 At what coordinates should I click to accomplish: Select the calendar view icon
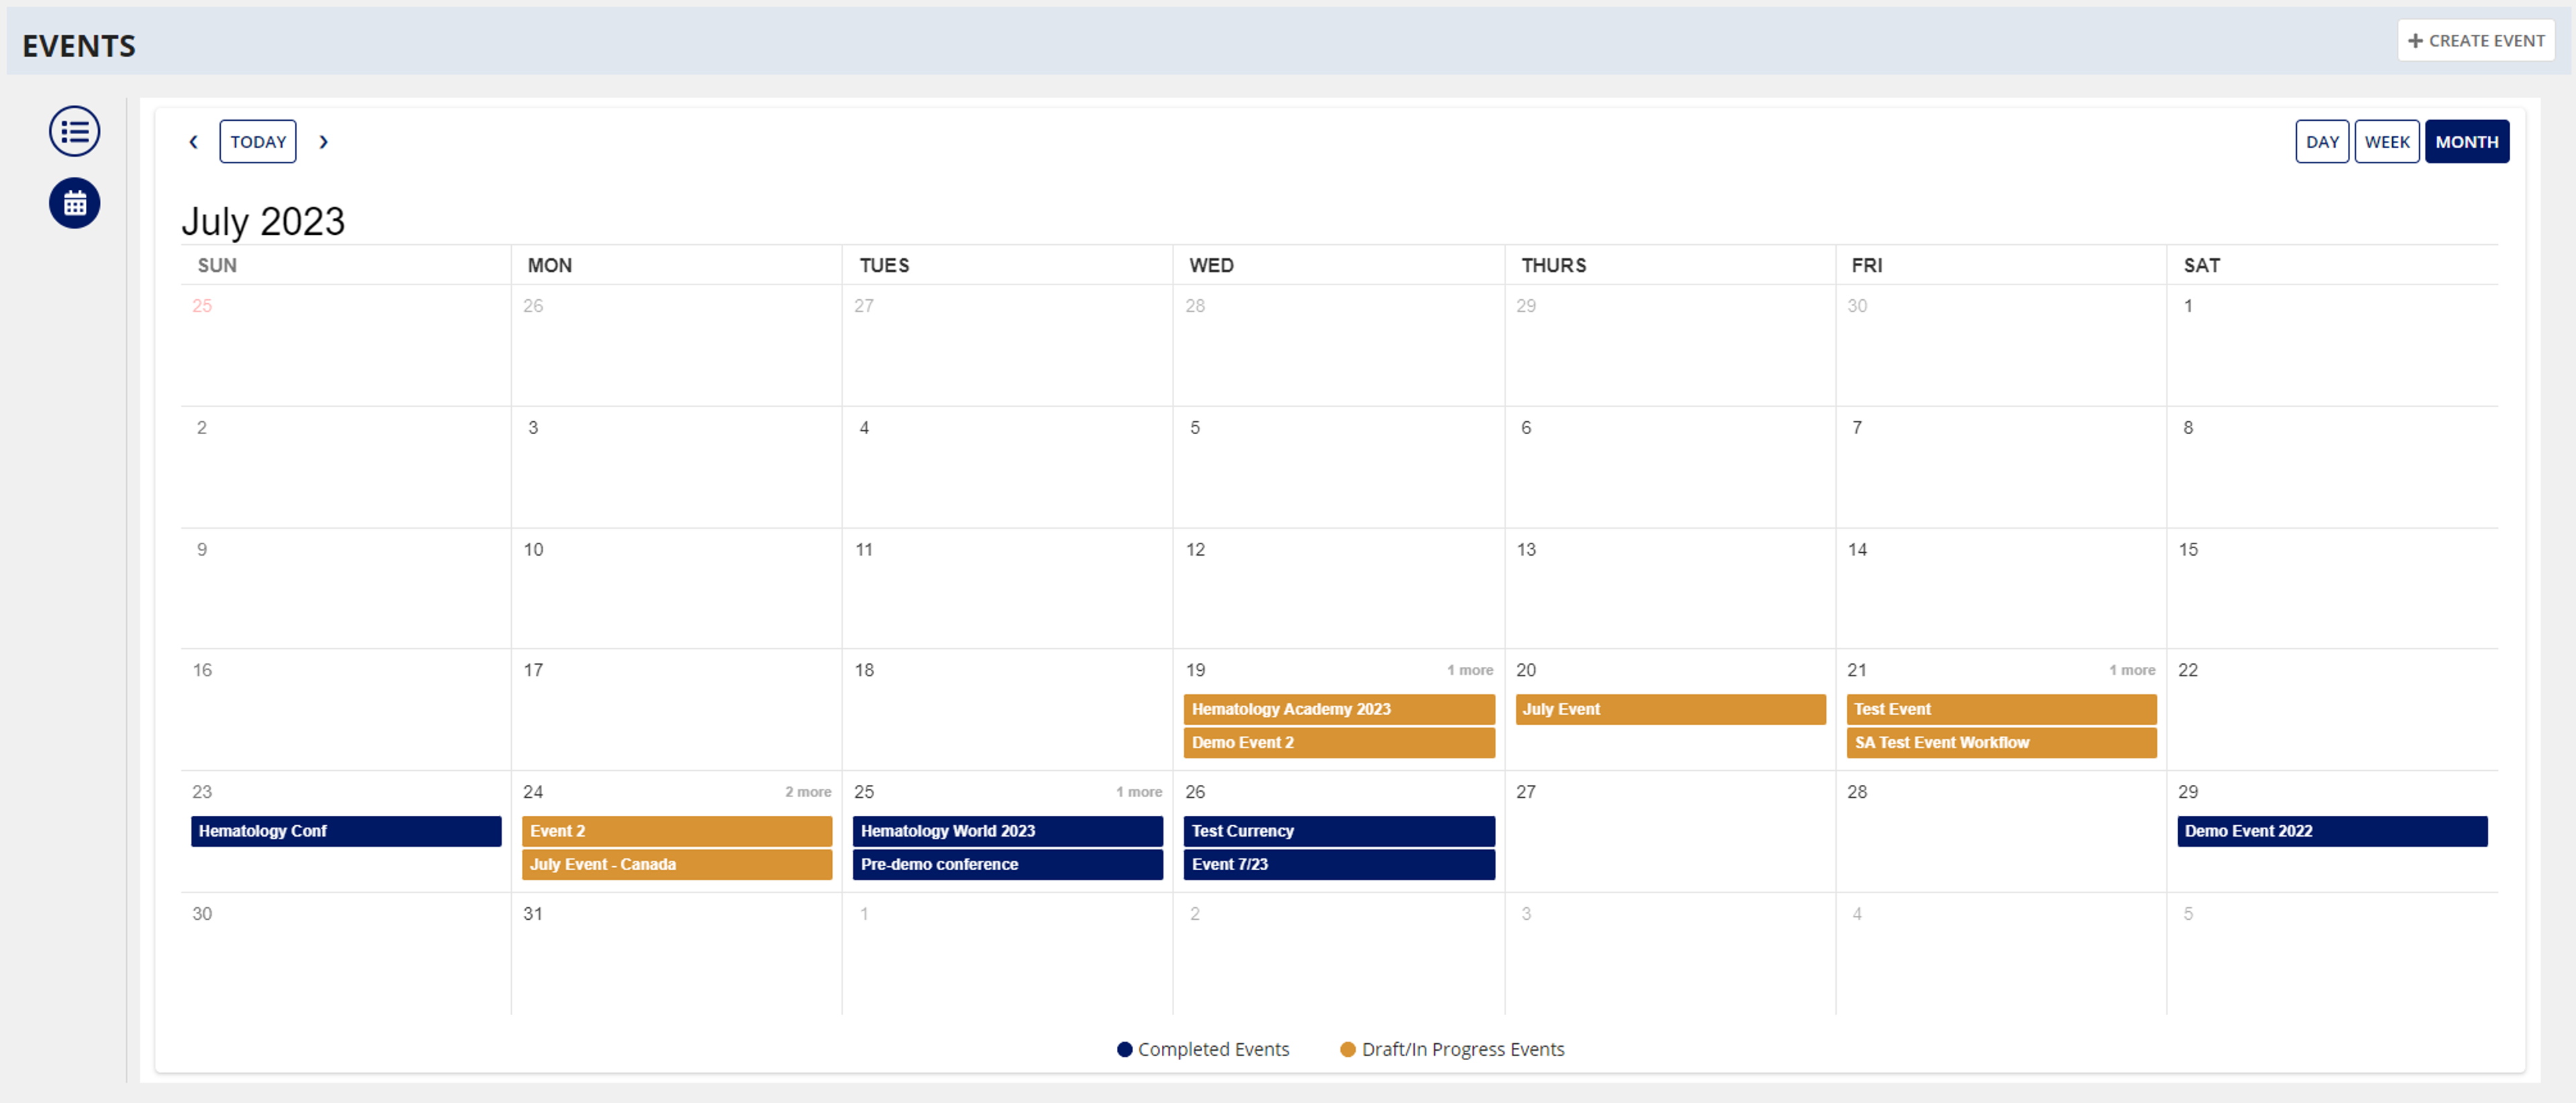(x=74, y=203)
